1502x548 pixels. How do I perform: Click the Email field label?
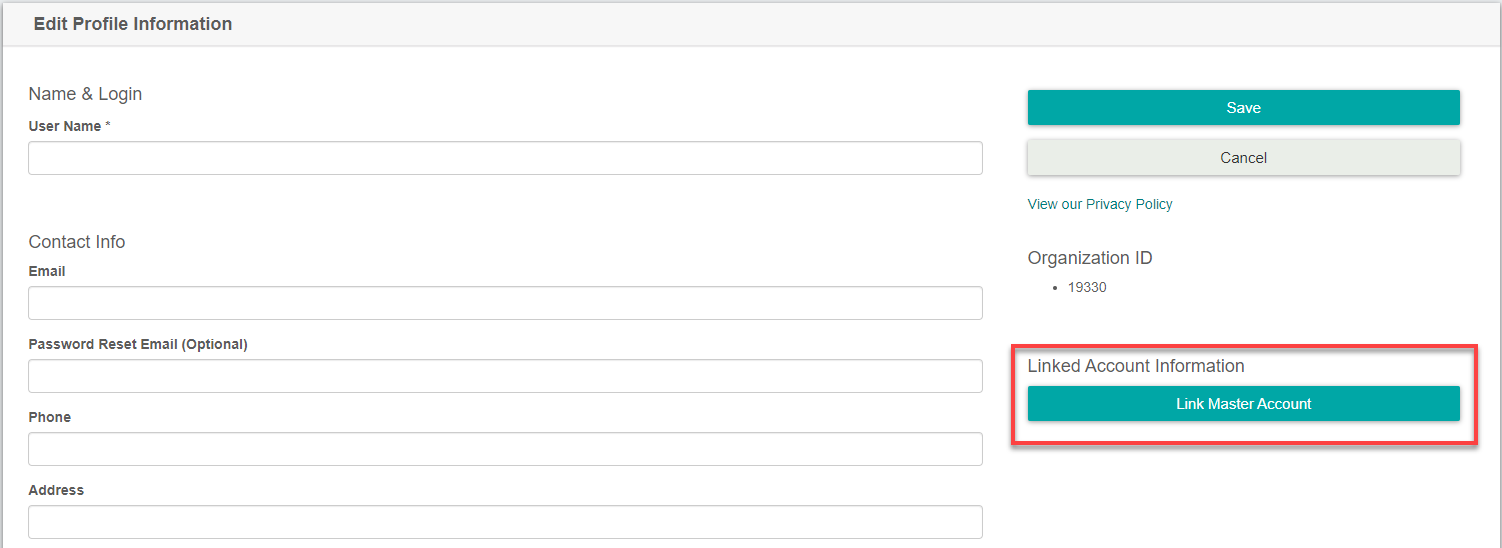[47, 271]
